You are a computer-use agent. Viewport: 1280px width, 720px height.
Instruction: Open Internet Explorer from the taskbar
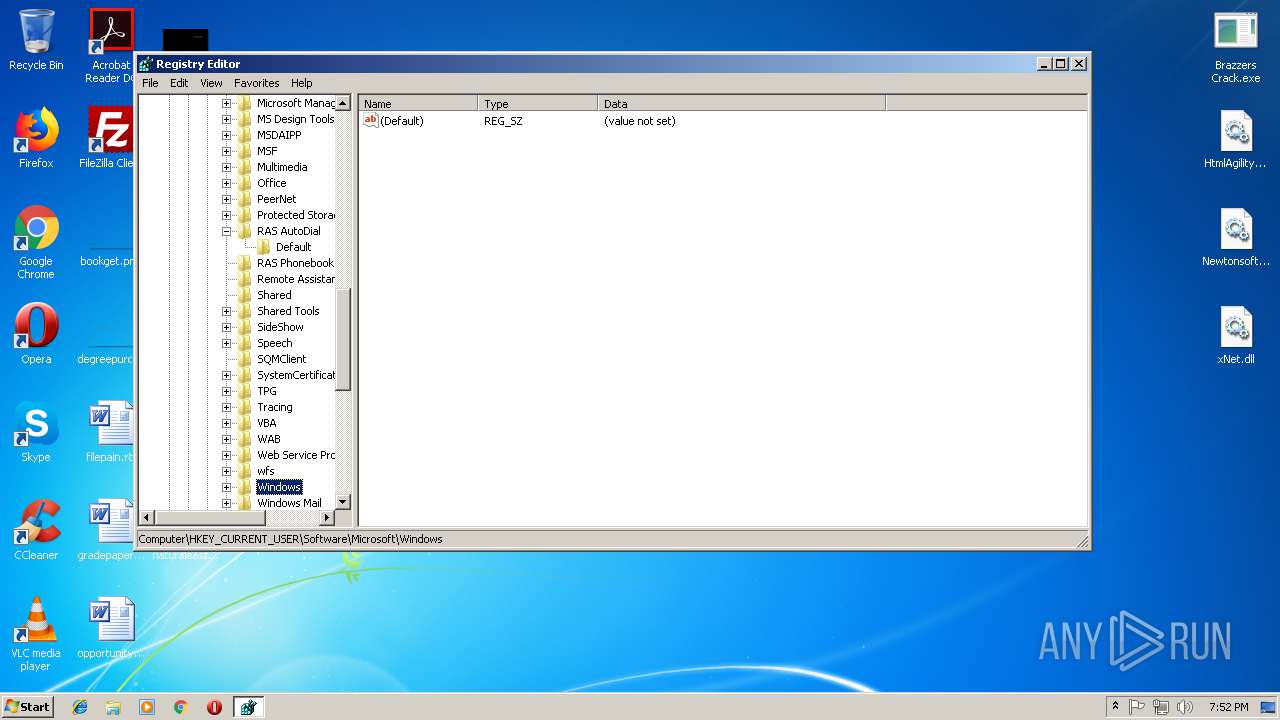pos(80,707)
